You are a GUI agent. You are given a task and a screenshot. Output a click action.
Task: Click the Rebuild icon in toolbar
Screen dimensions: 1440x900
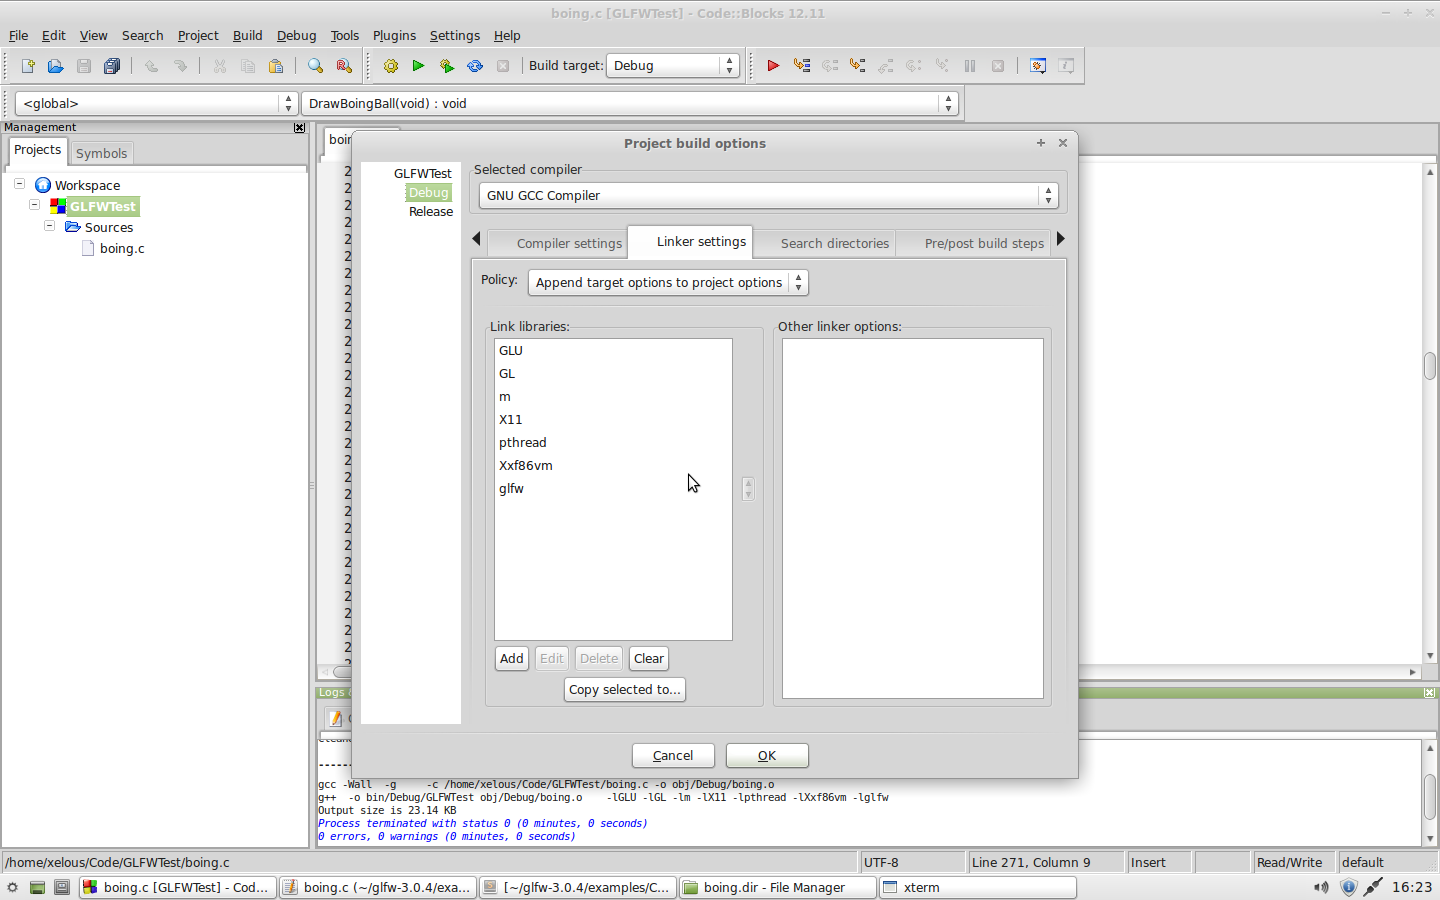475,66
